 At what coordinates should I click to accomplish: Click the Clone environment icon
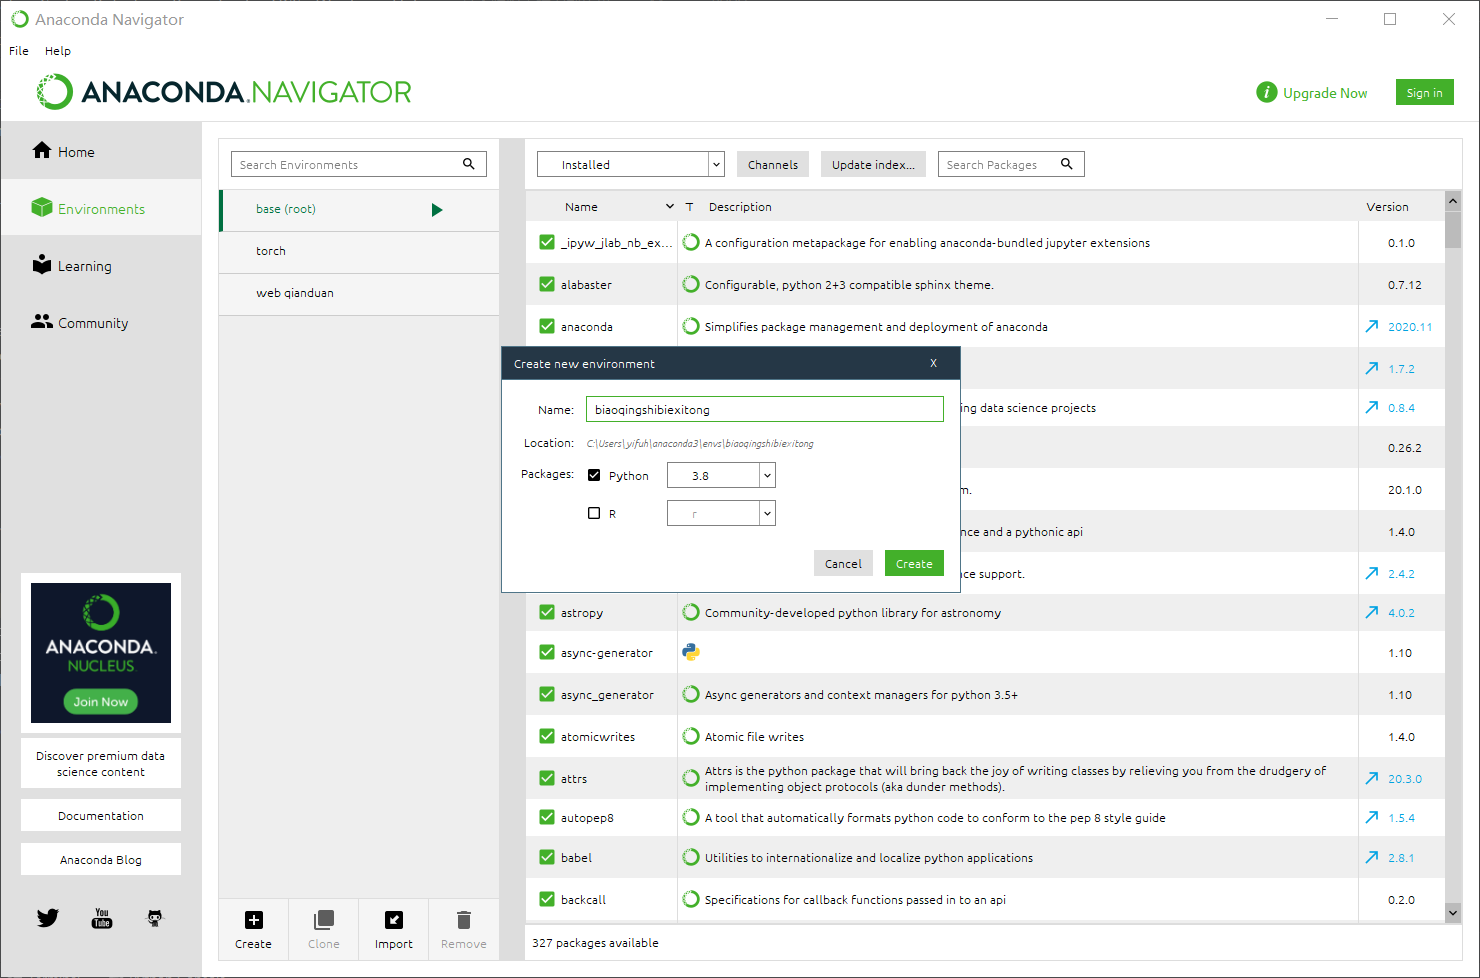coord(324,920)
